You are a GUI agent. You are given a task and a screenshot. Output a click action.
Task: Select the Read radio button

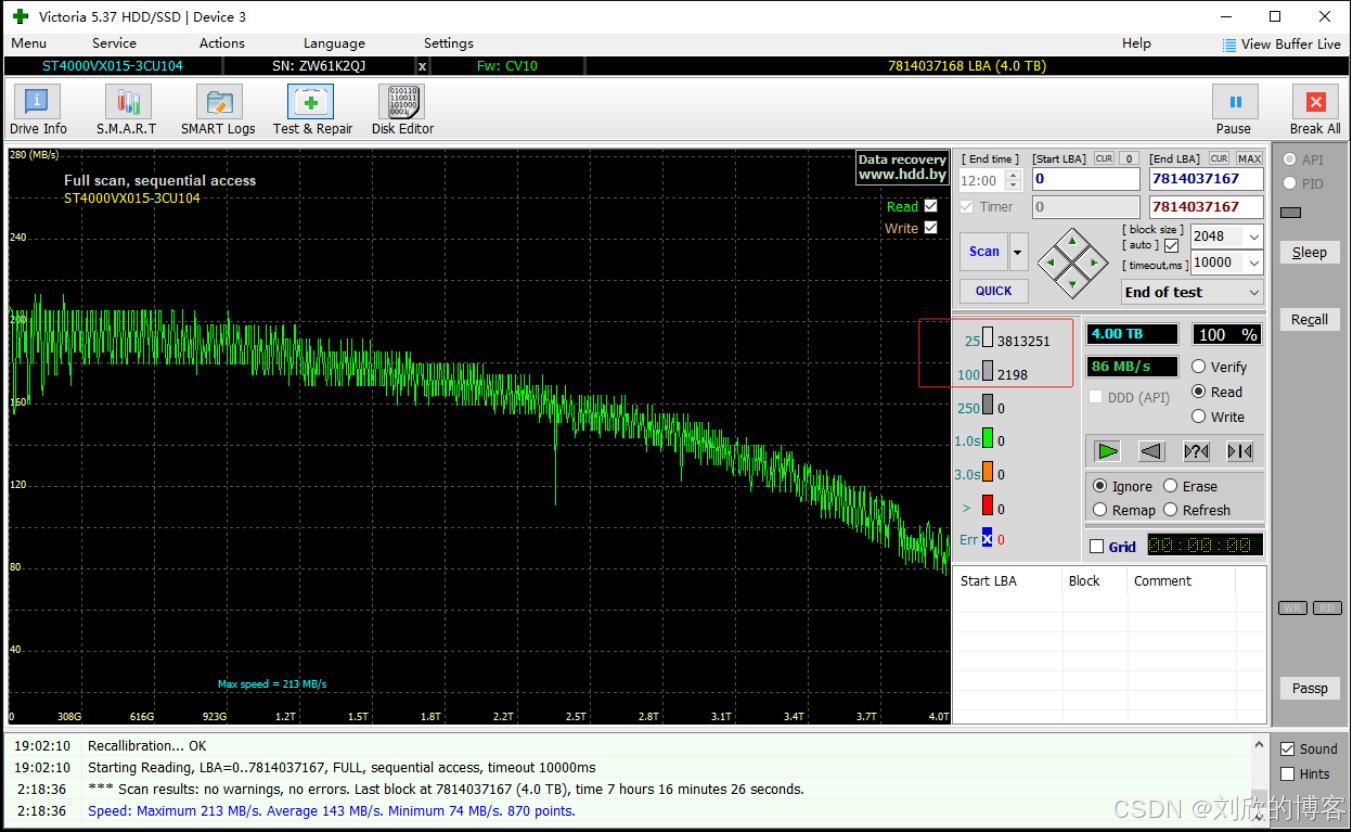1198,392
